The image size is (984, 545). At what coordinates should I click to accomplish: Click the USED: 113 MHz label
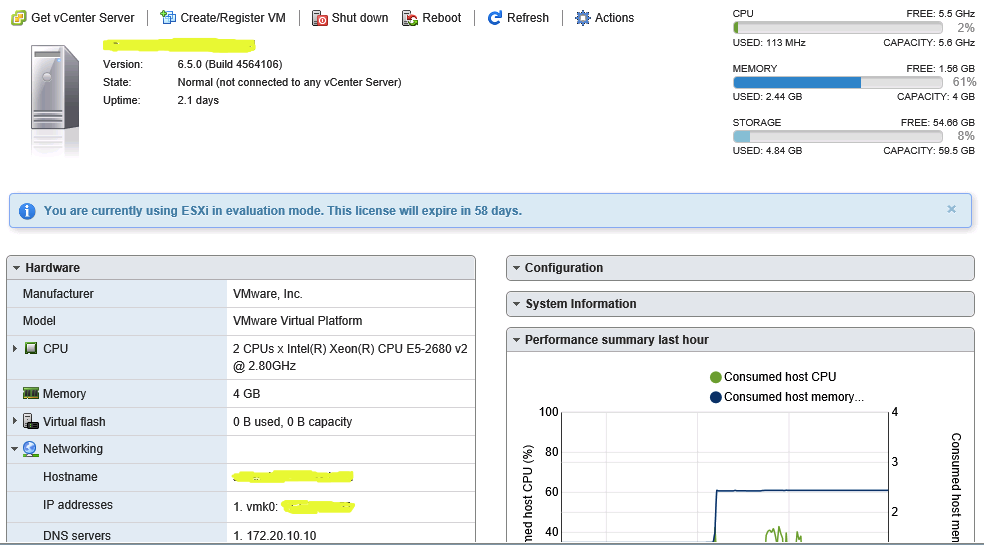click(769, 43)
